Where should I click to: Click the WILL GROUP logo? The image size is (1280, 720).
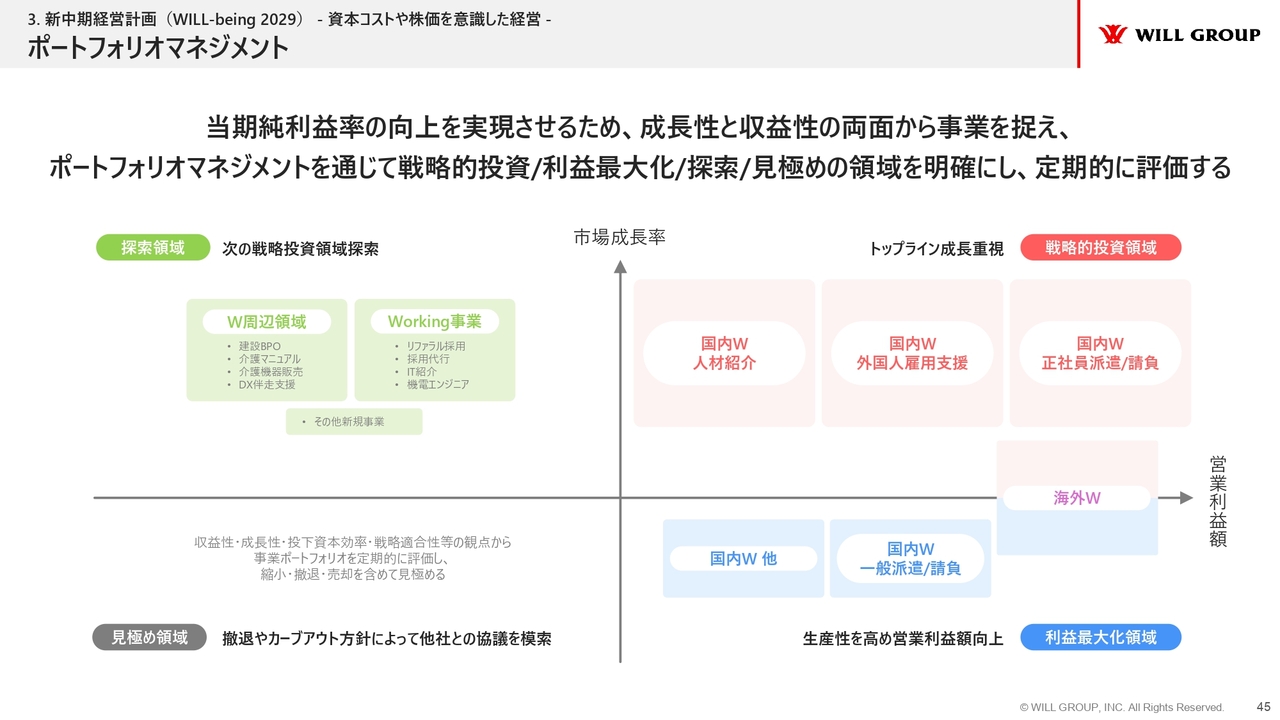click(x=1179, y=35)
